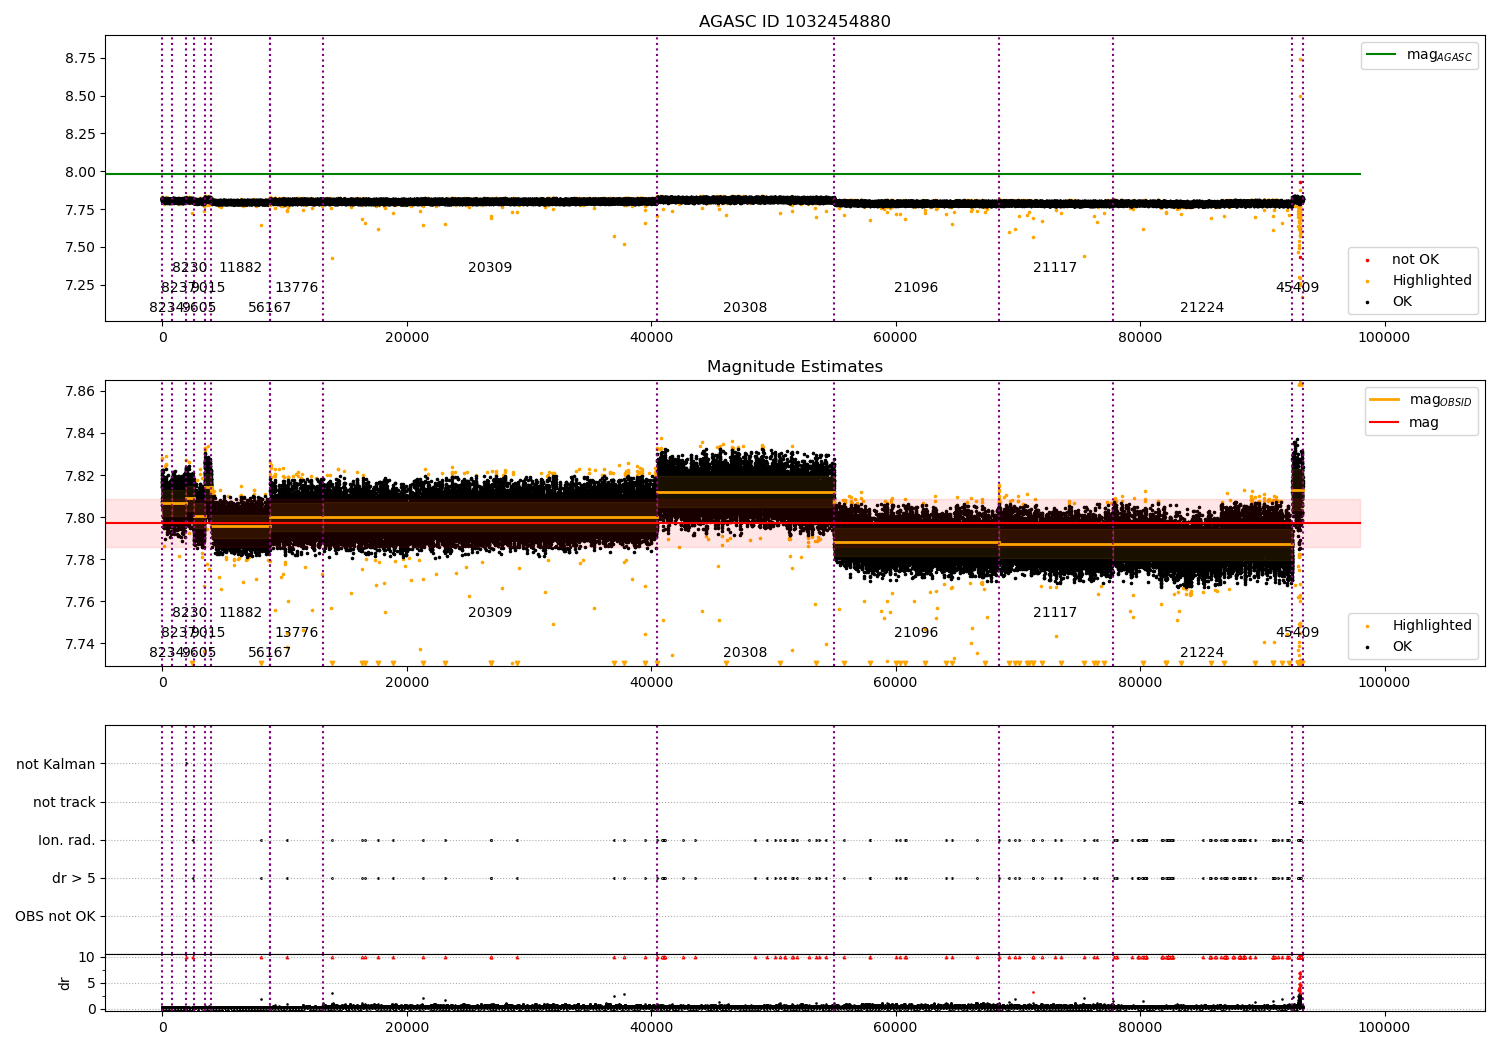This screenshot has height=1050, width=1500.
Task: Click obsid label 21096 in Magnitude Estimates plot
Action: [916, 633]
